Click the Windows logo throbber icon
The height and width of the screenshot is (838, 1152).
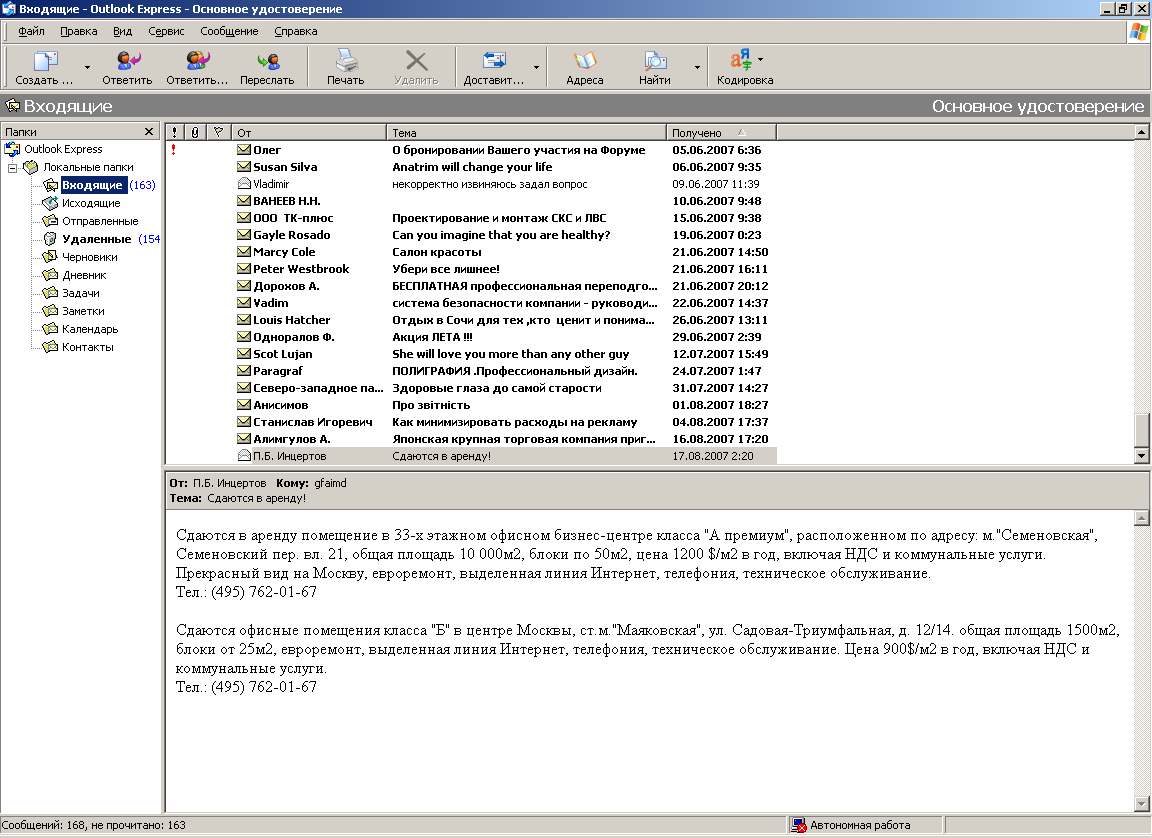click(x=1139, y=32)
